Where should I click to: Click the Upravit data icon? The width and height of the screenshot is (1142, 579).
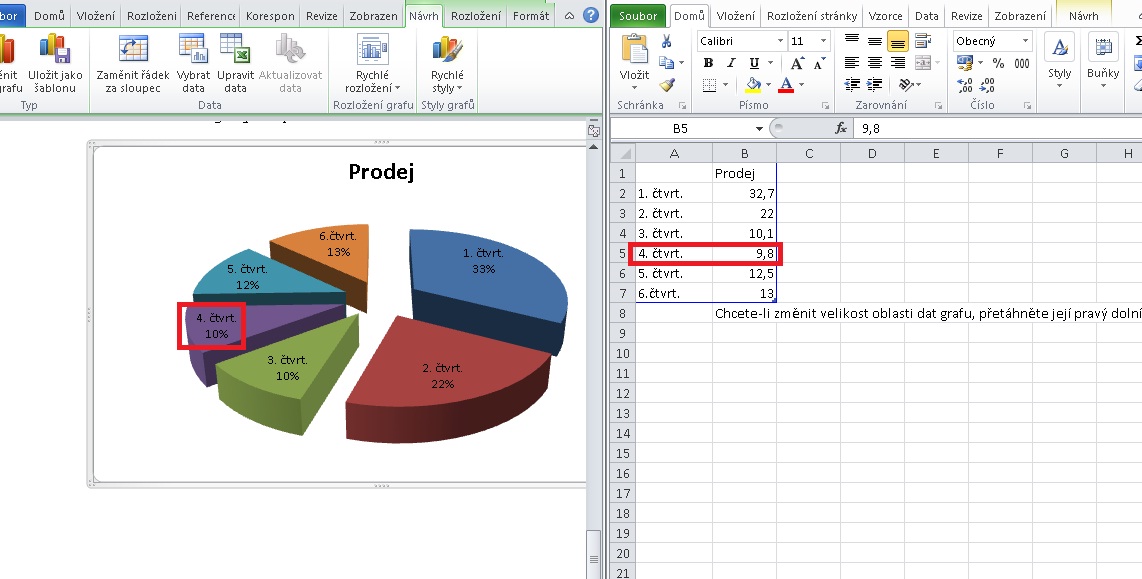point(235,50)
